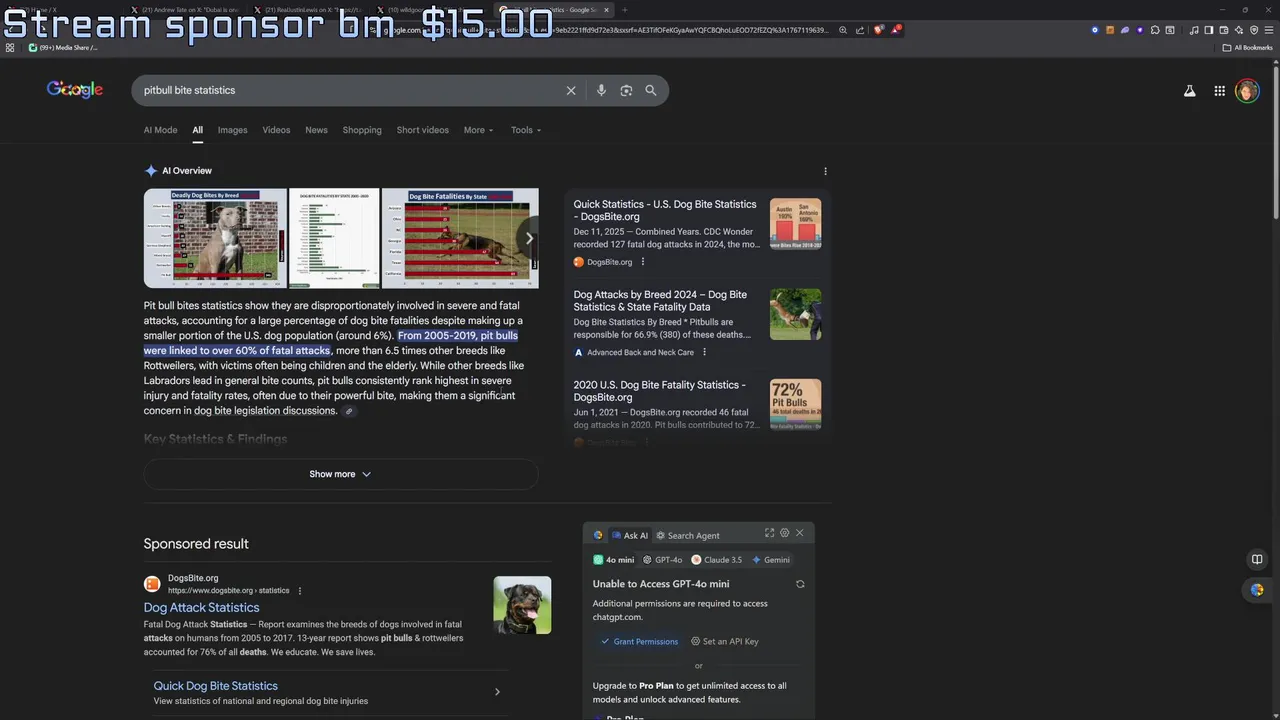Open the 72% Pit Bulls source thumbnail

[x=795, y=405]
